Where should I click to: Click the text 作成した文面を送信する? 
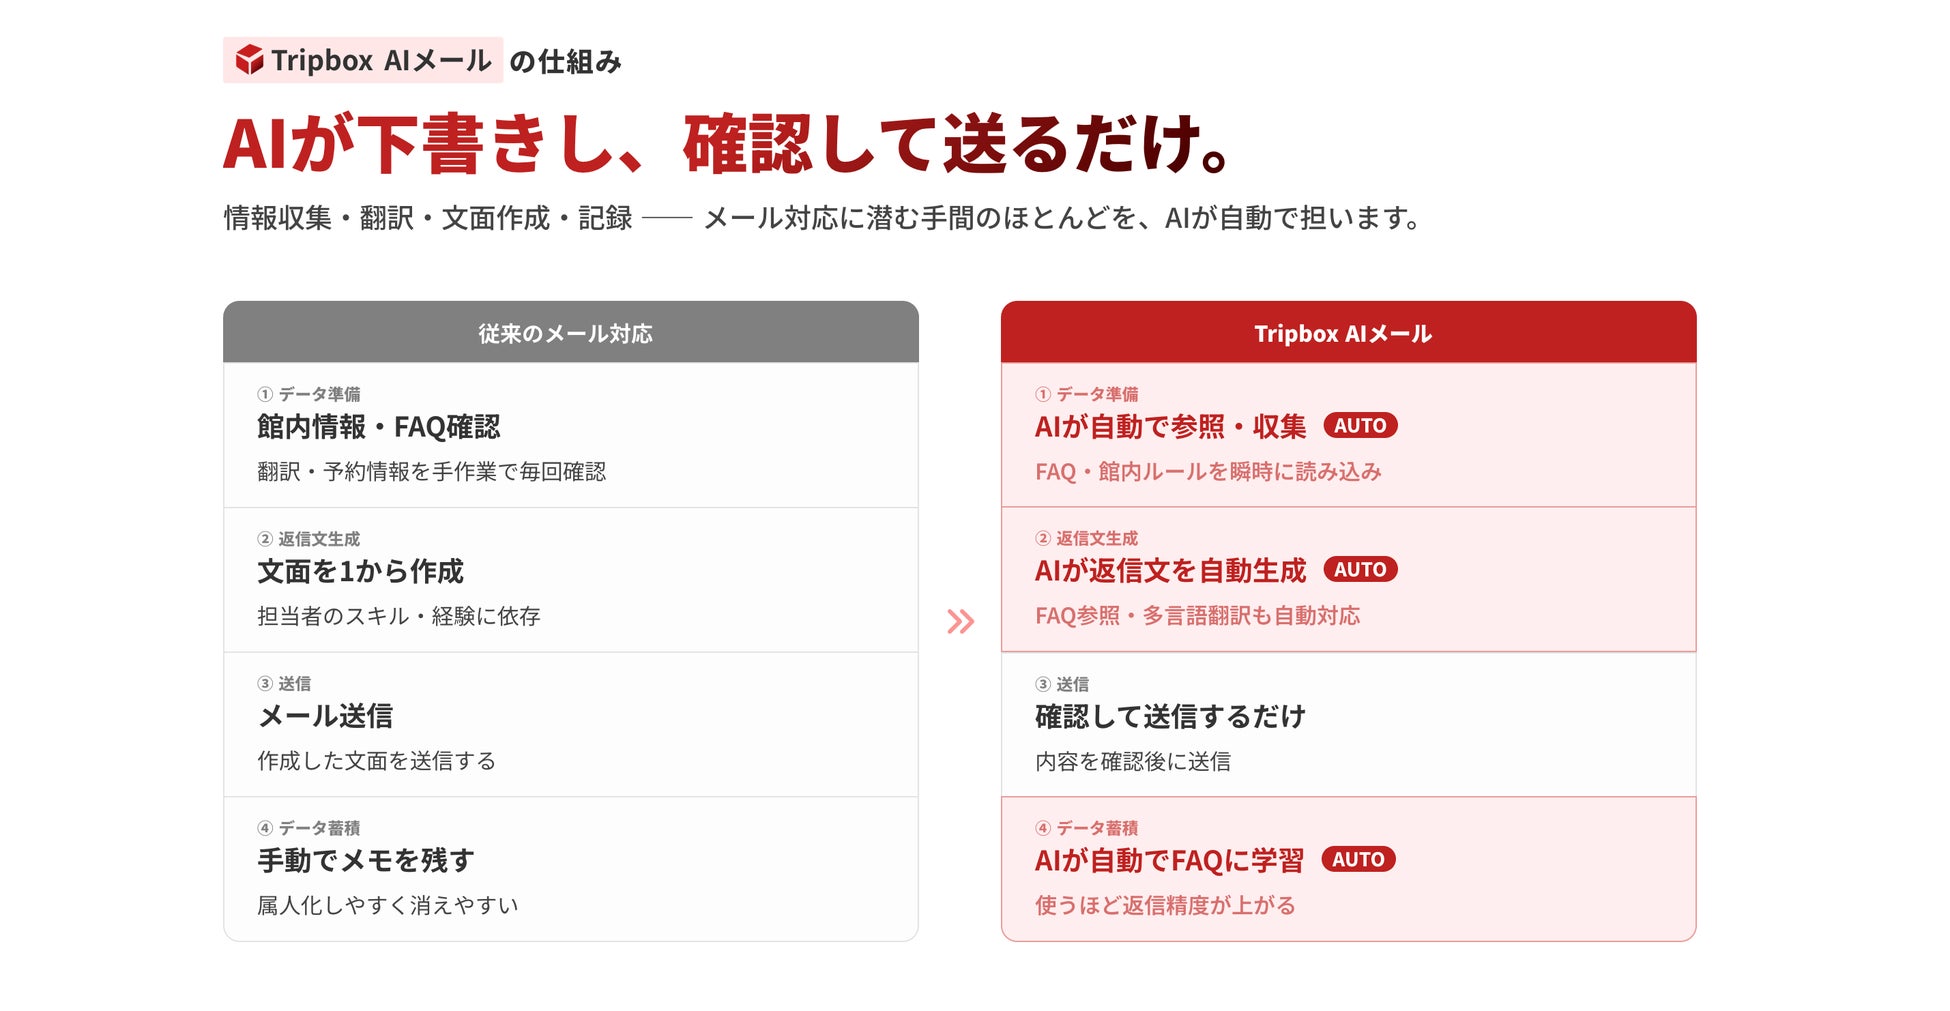376,761
